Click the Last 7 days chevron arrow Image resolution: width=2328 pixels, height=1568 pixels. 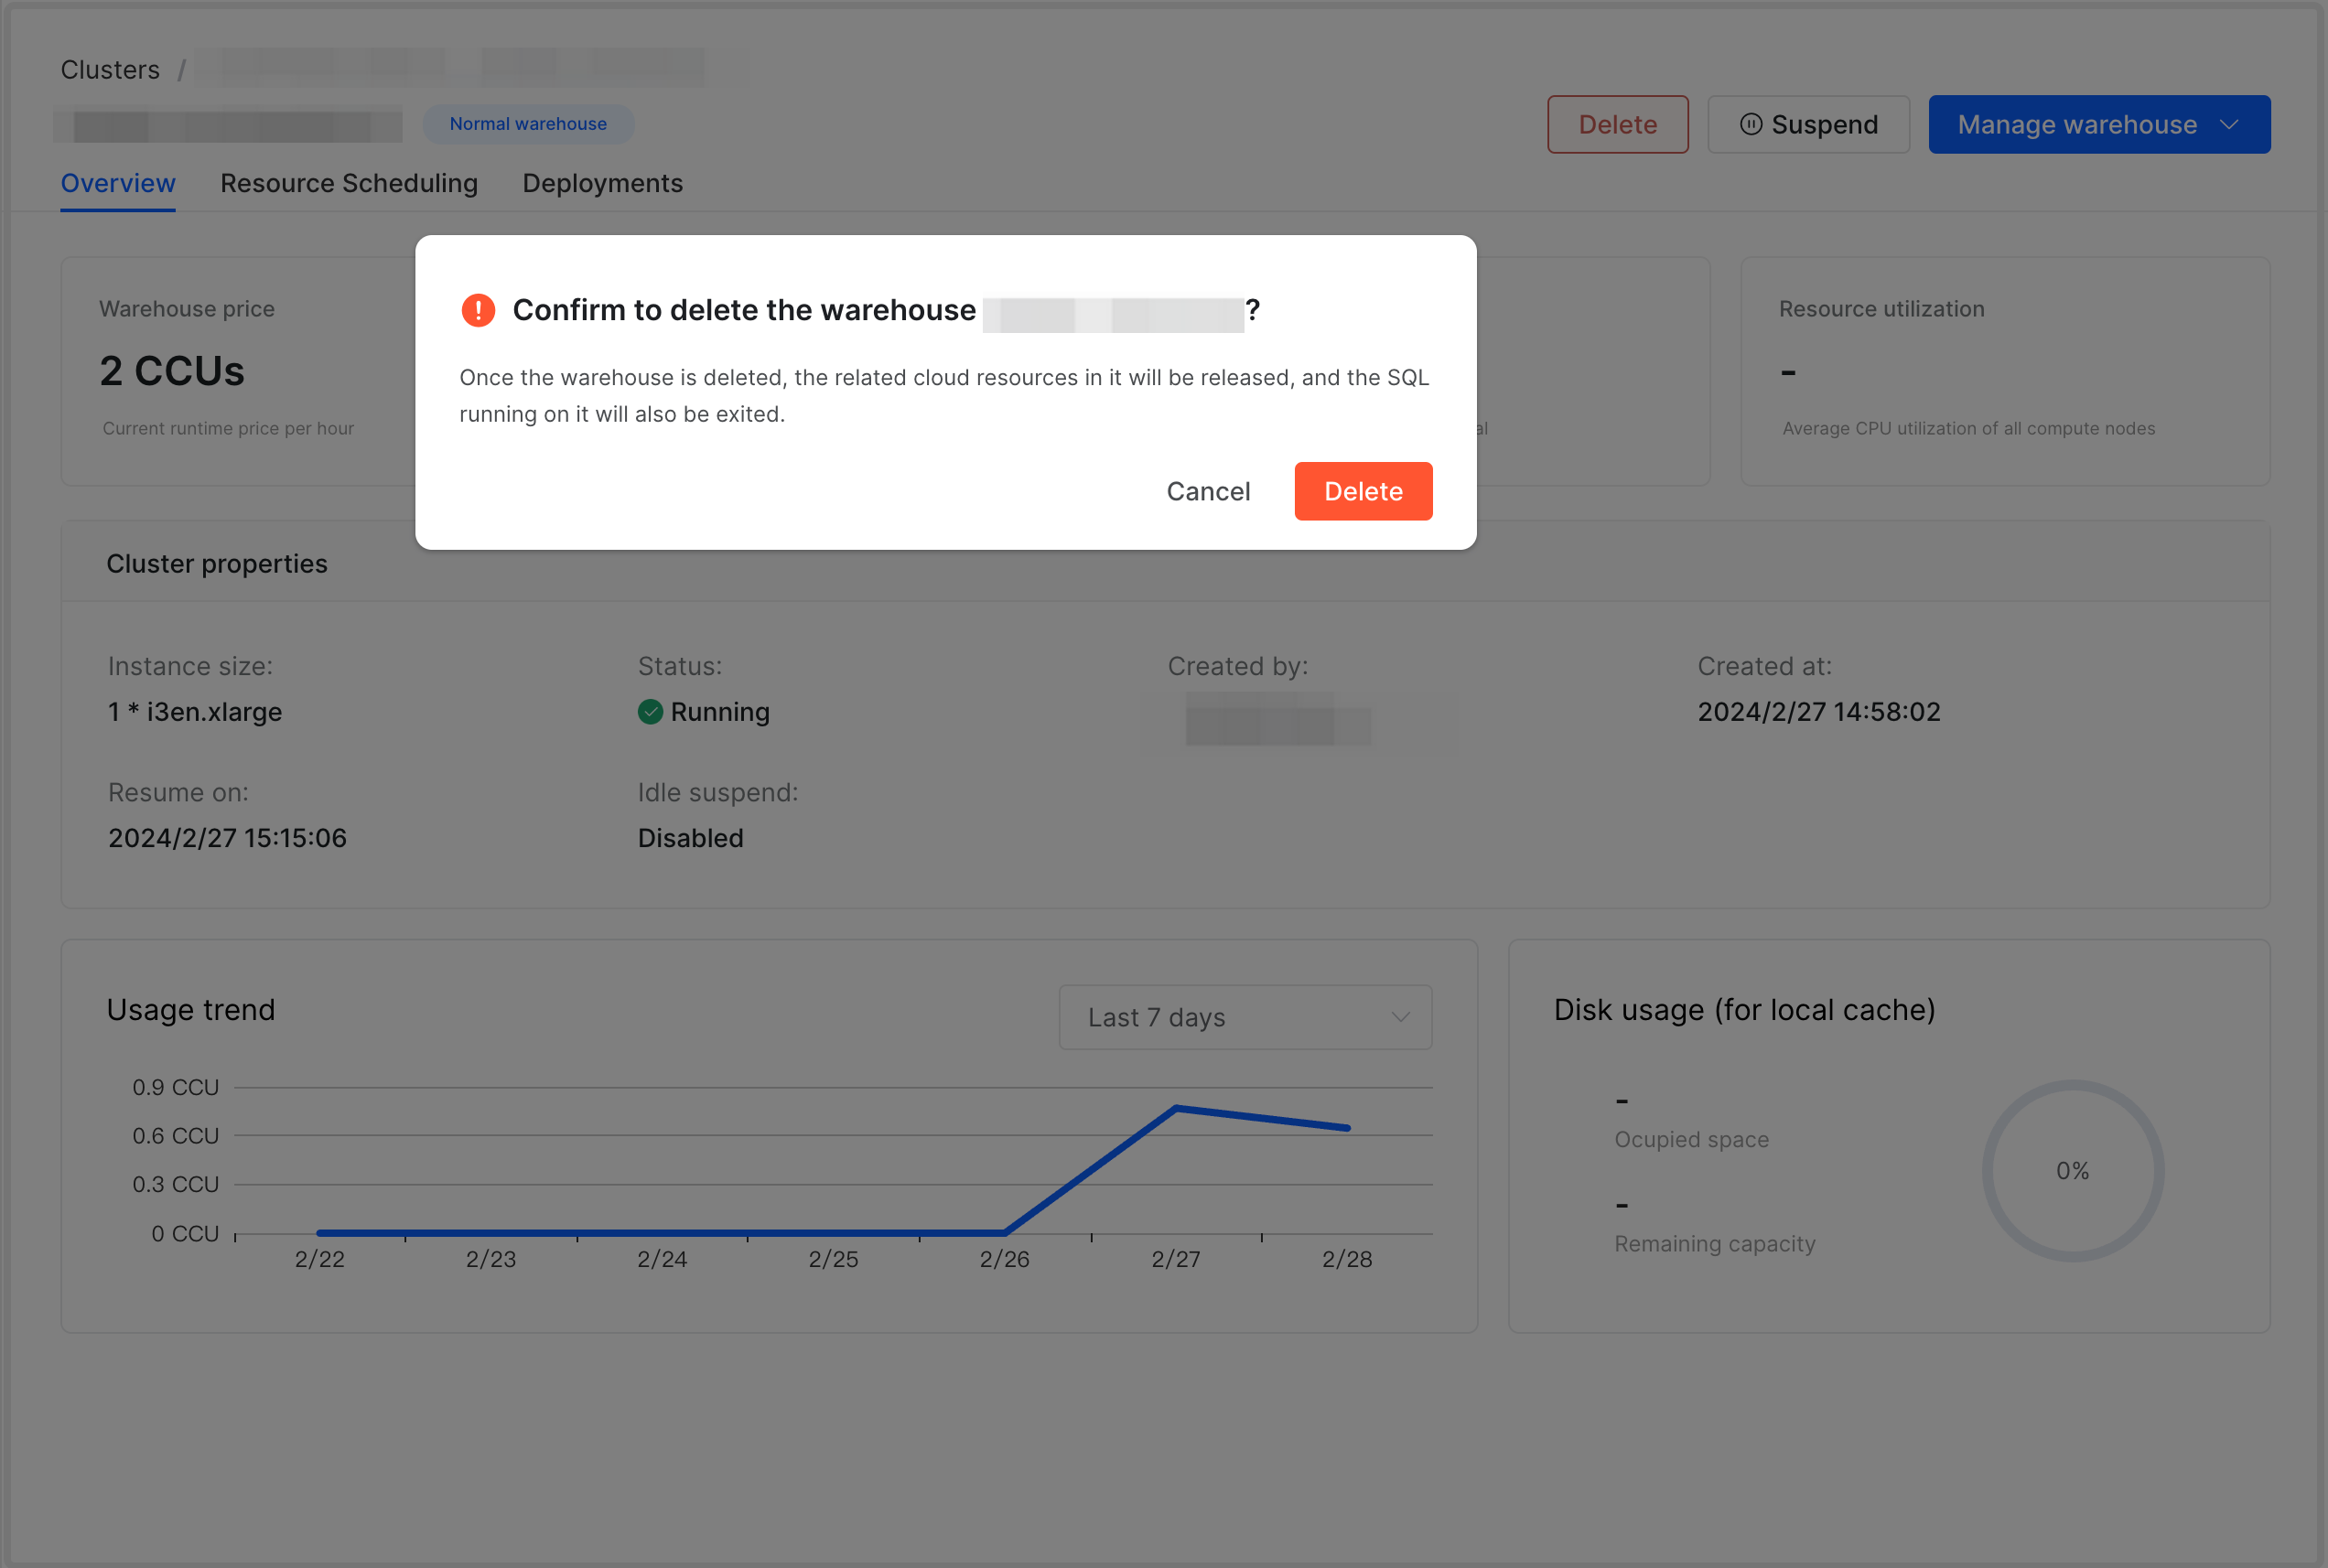coord(1400,1017)
